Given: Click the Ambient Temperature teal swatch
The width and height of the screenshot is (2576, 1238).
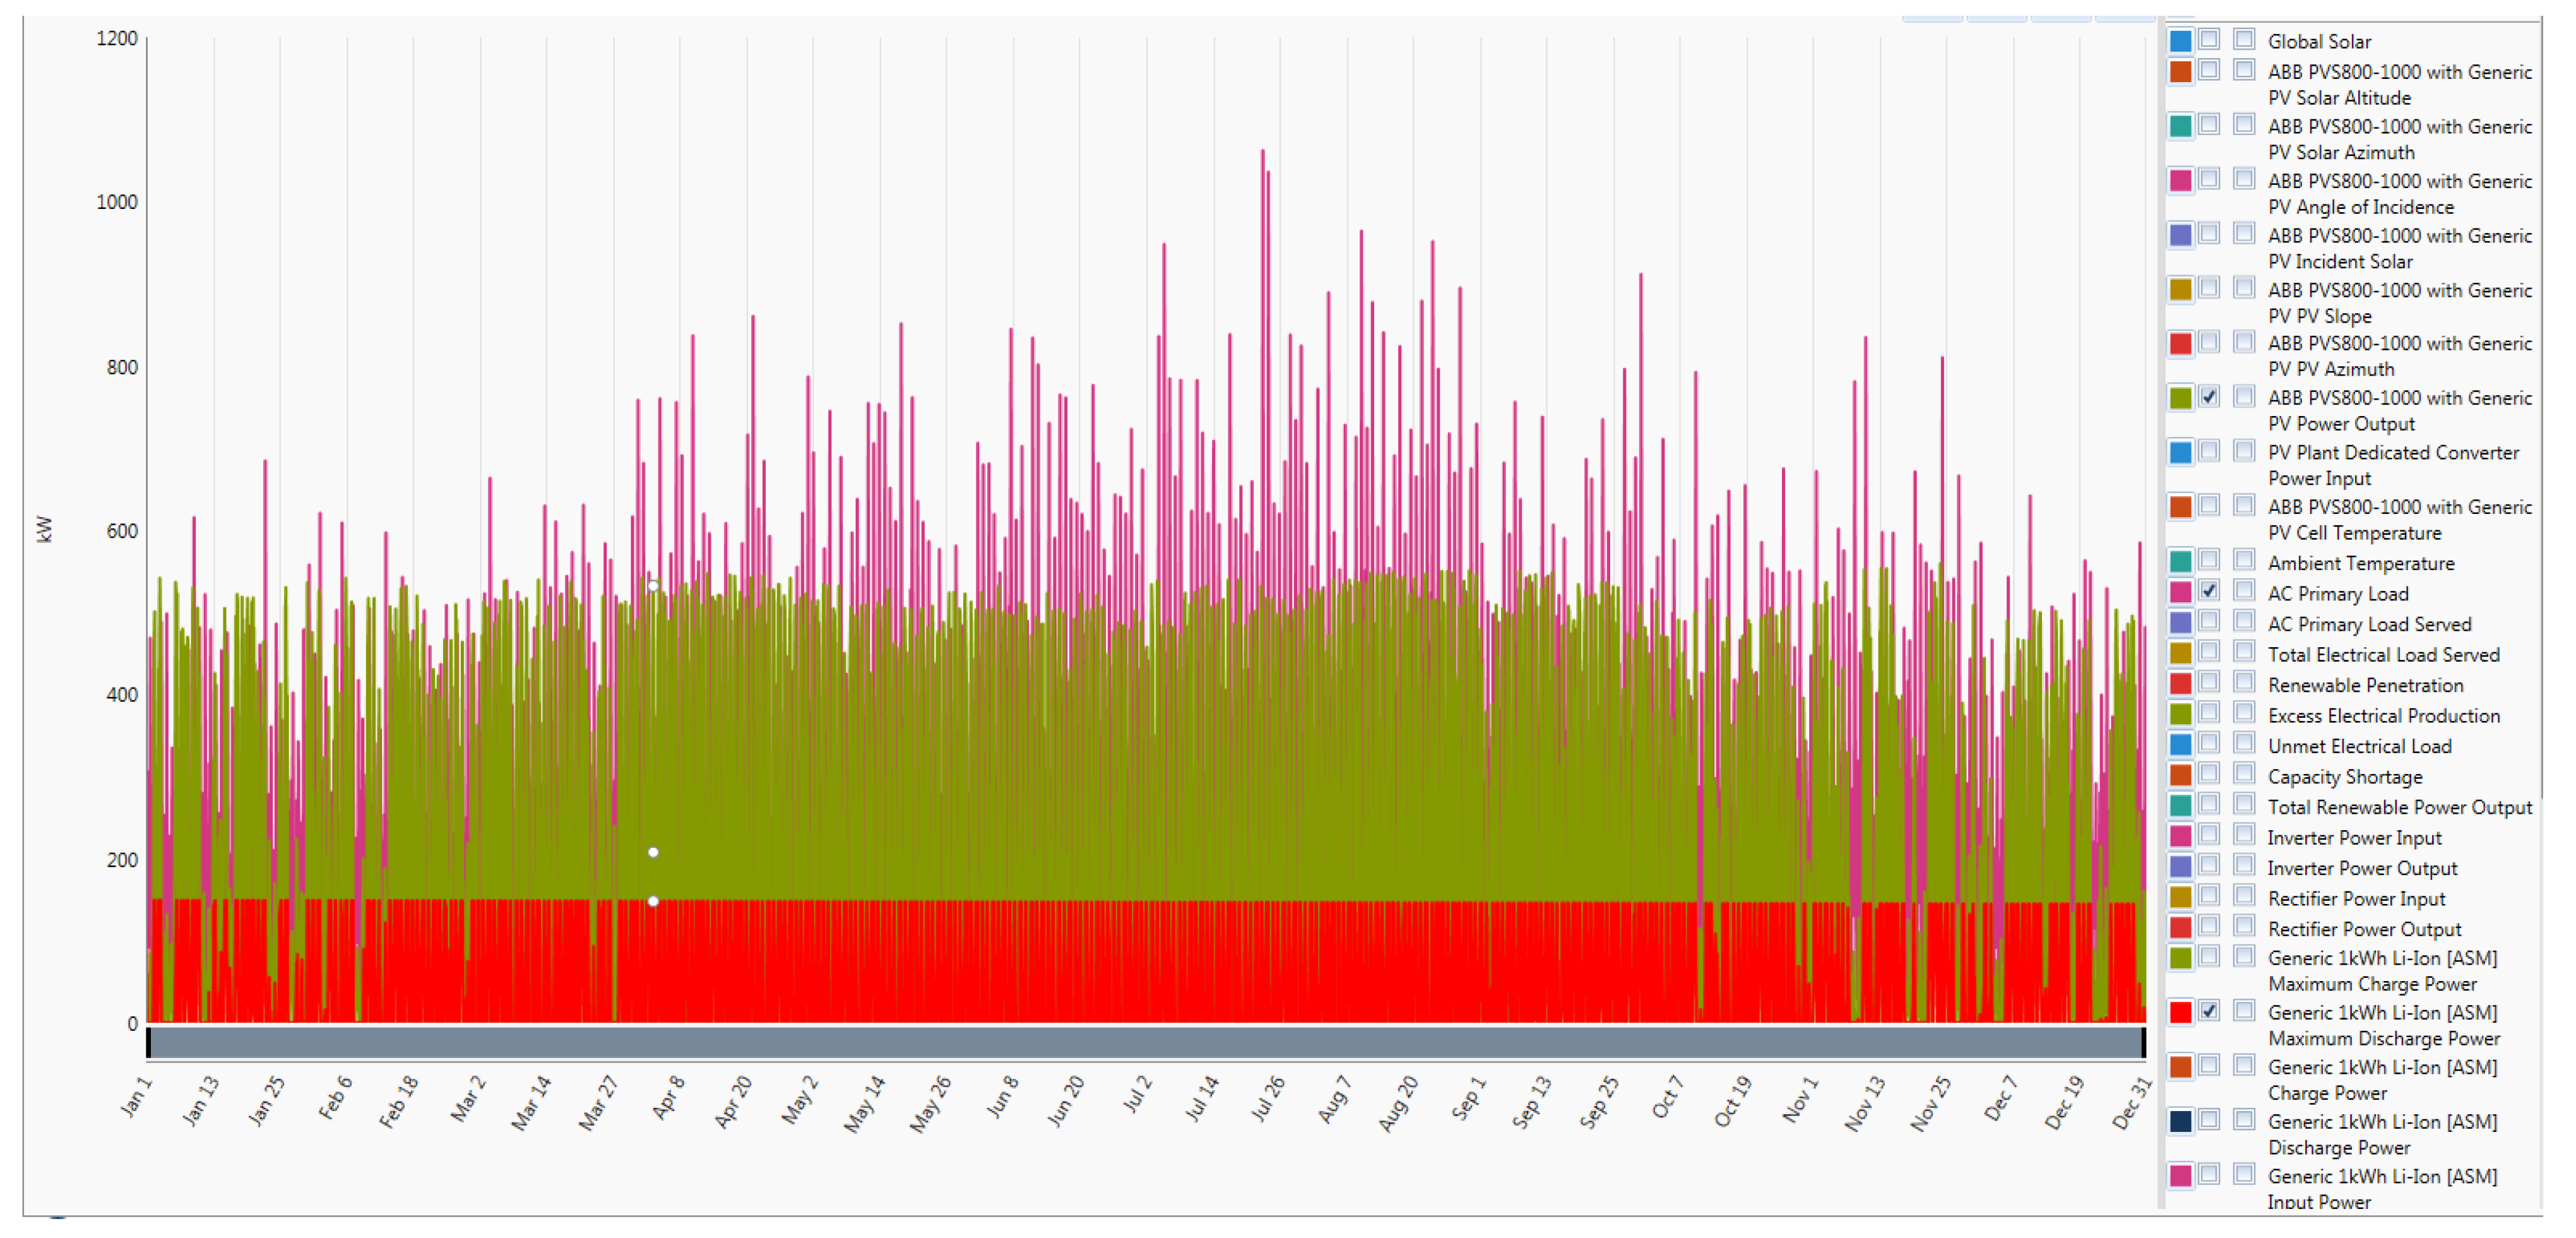Looking at the screenshot, I should [2180, 561].
